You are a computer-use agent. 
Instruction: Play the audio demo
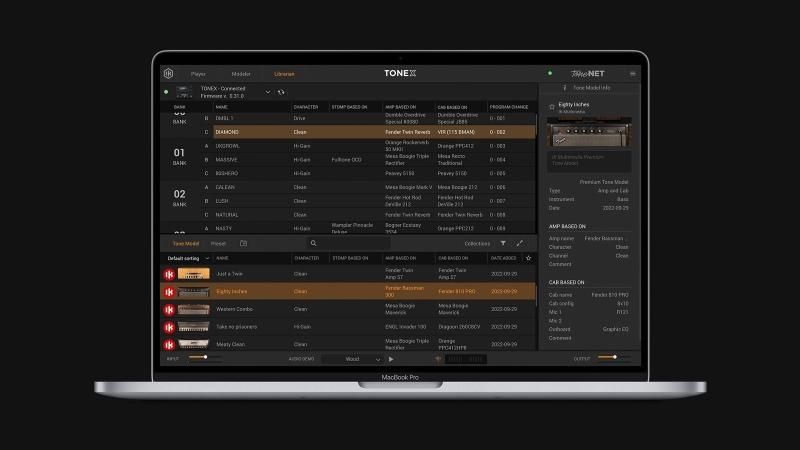point(391,359)
